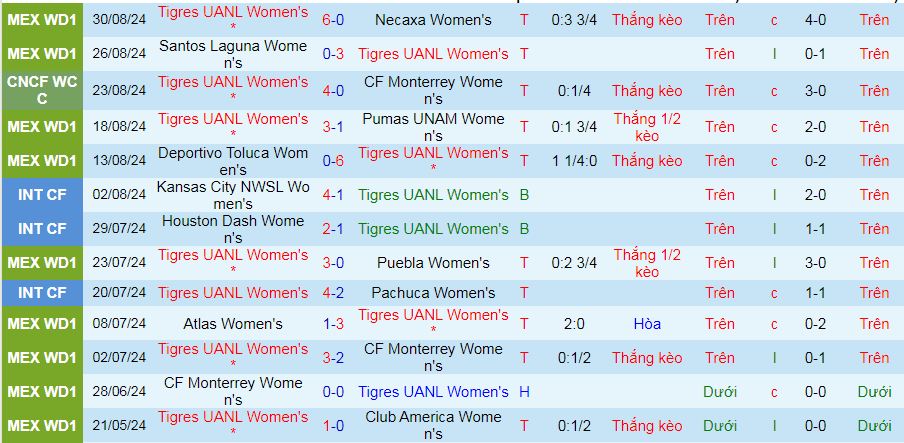Image resolution: width=904 pixels, height=443 pixels.
Task: Click the Club America Women's team link
Action: pyautogui.click(x=432, y=425)
